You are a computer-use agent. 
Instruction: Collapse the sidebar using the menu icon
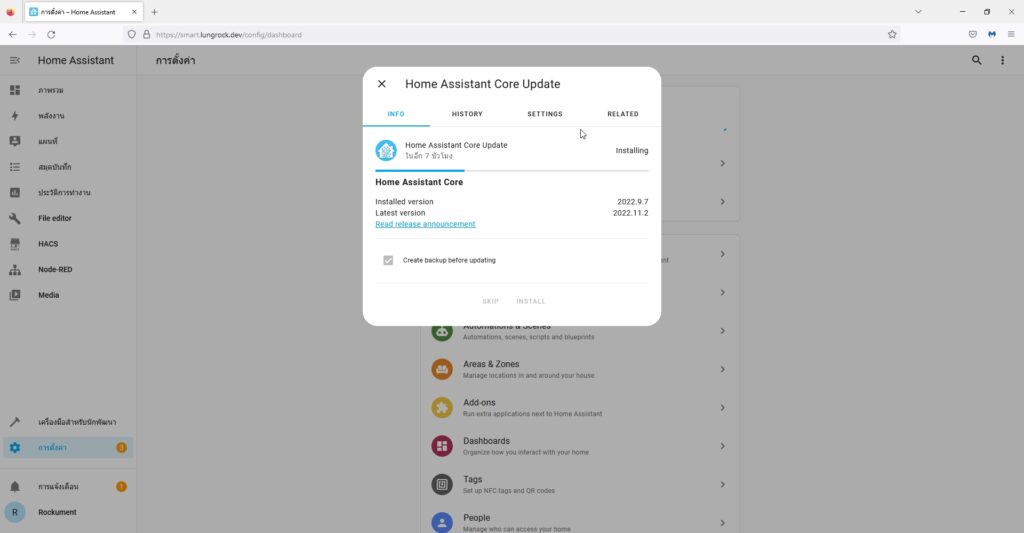click(x=14, y=60)
